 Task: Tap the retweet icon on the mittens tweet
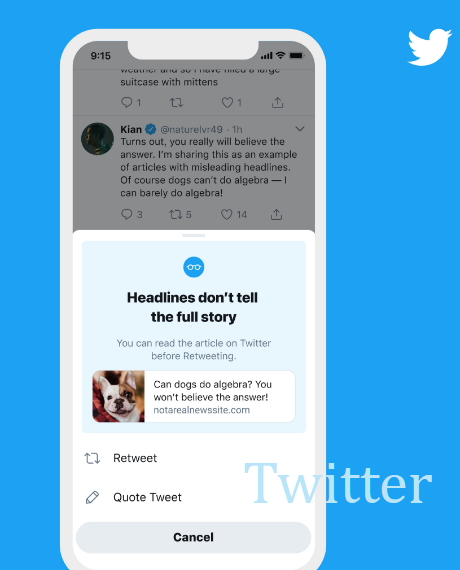176,103
